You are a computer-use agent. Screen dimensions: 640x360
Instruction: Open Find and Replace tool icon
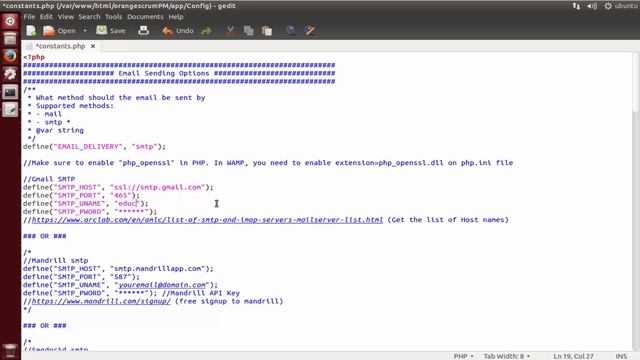tap(310, 31)
